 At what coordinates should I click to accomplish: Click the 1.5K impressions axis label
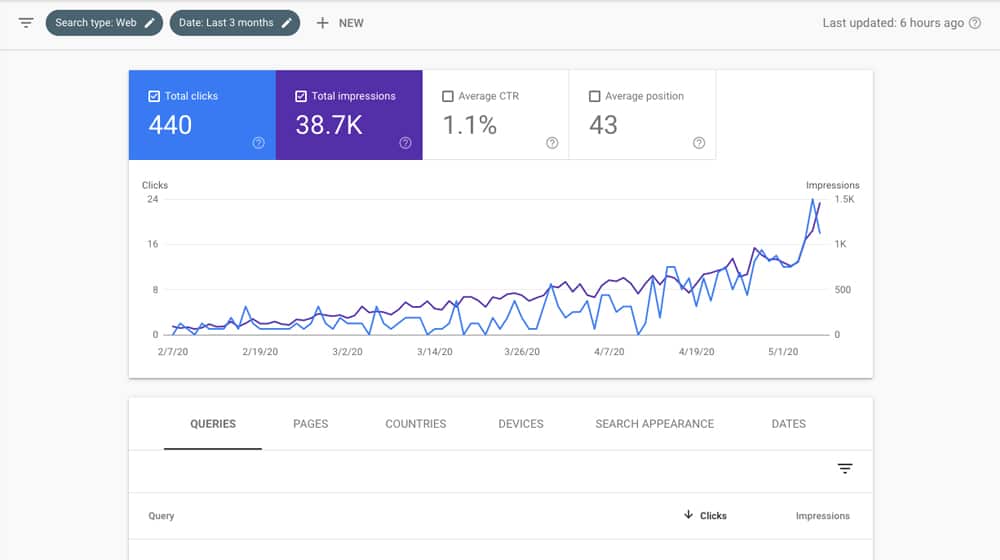click(844, 199)
